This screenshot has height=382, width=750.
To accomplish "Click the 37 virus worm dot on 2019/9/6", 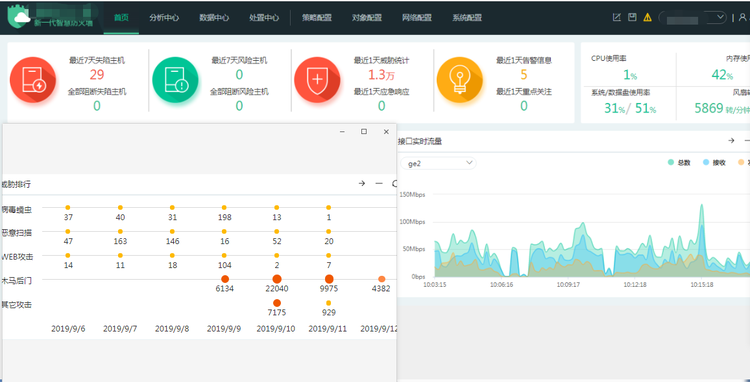I will coord(68,207).
